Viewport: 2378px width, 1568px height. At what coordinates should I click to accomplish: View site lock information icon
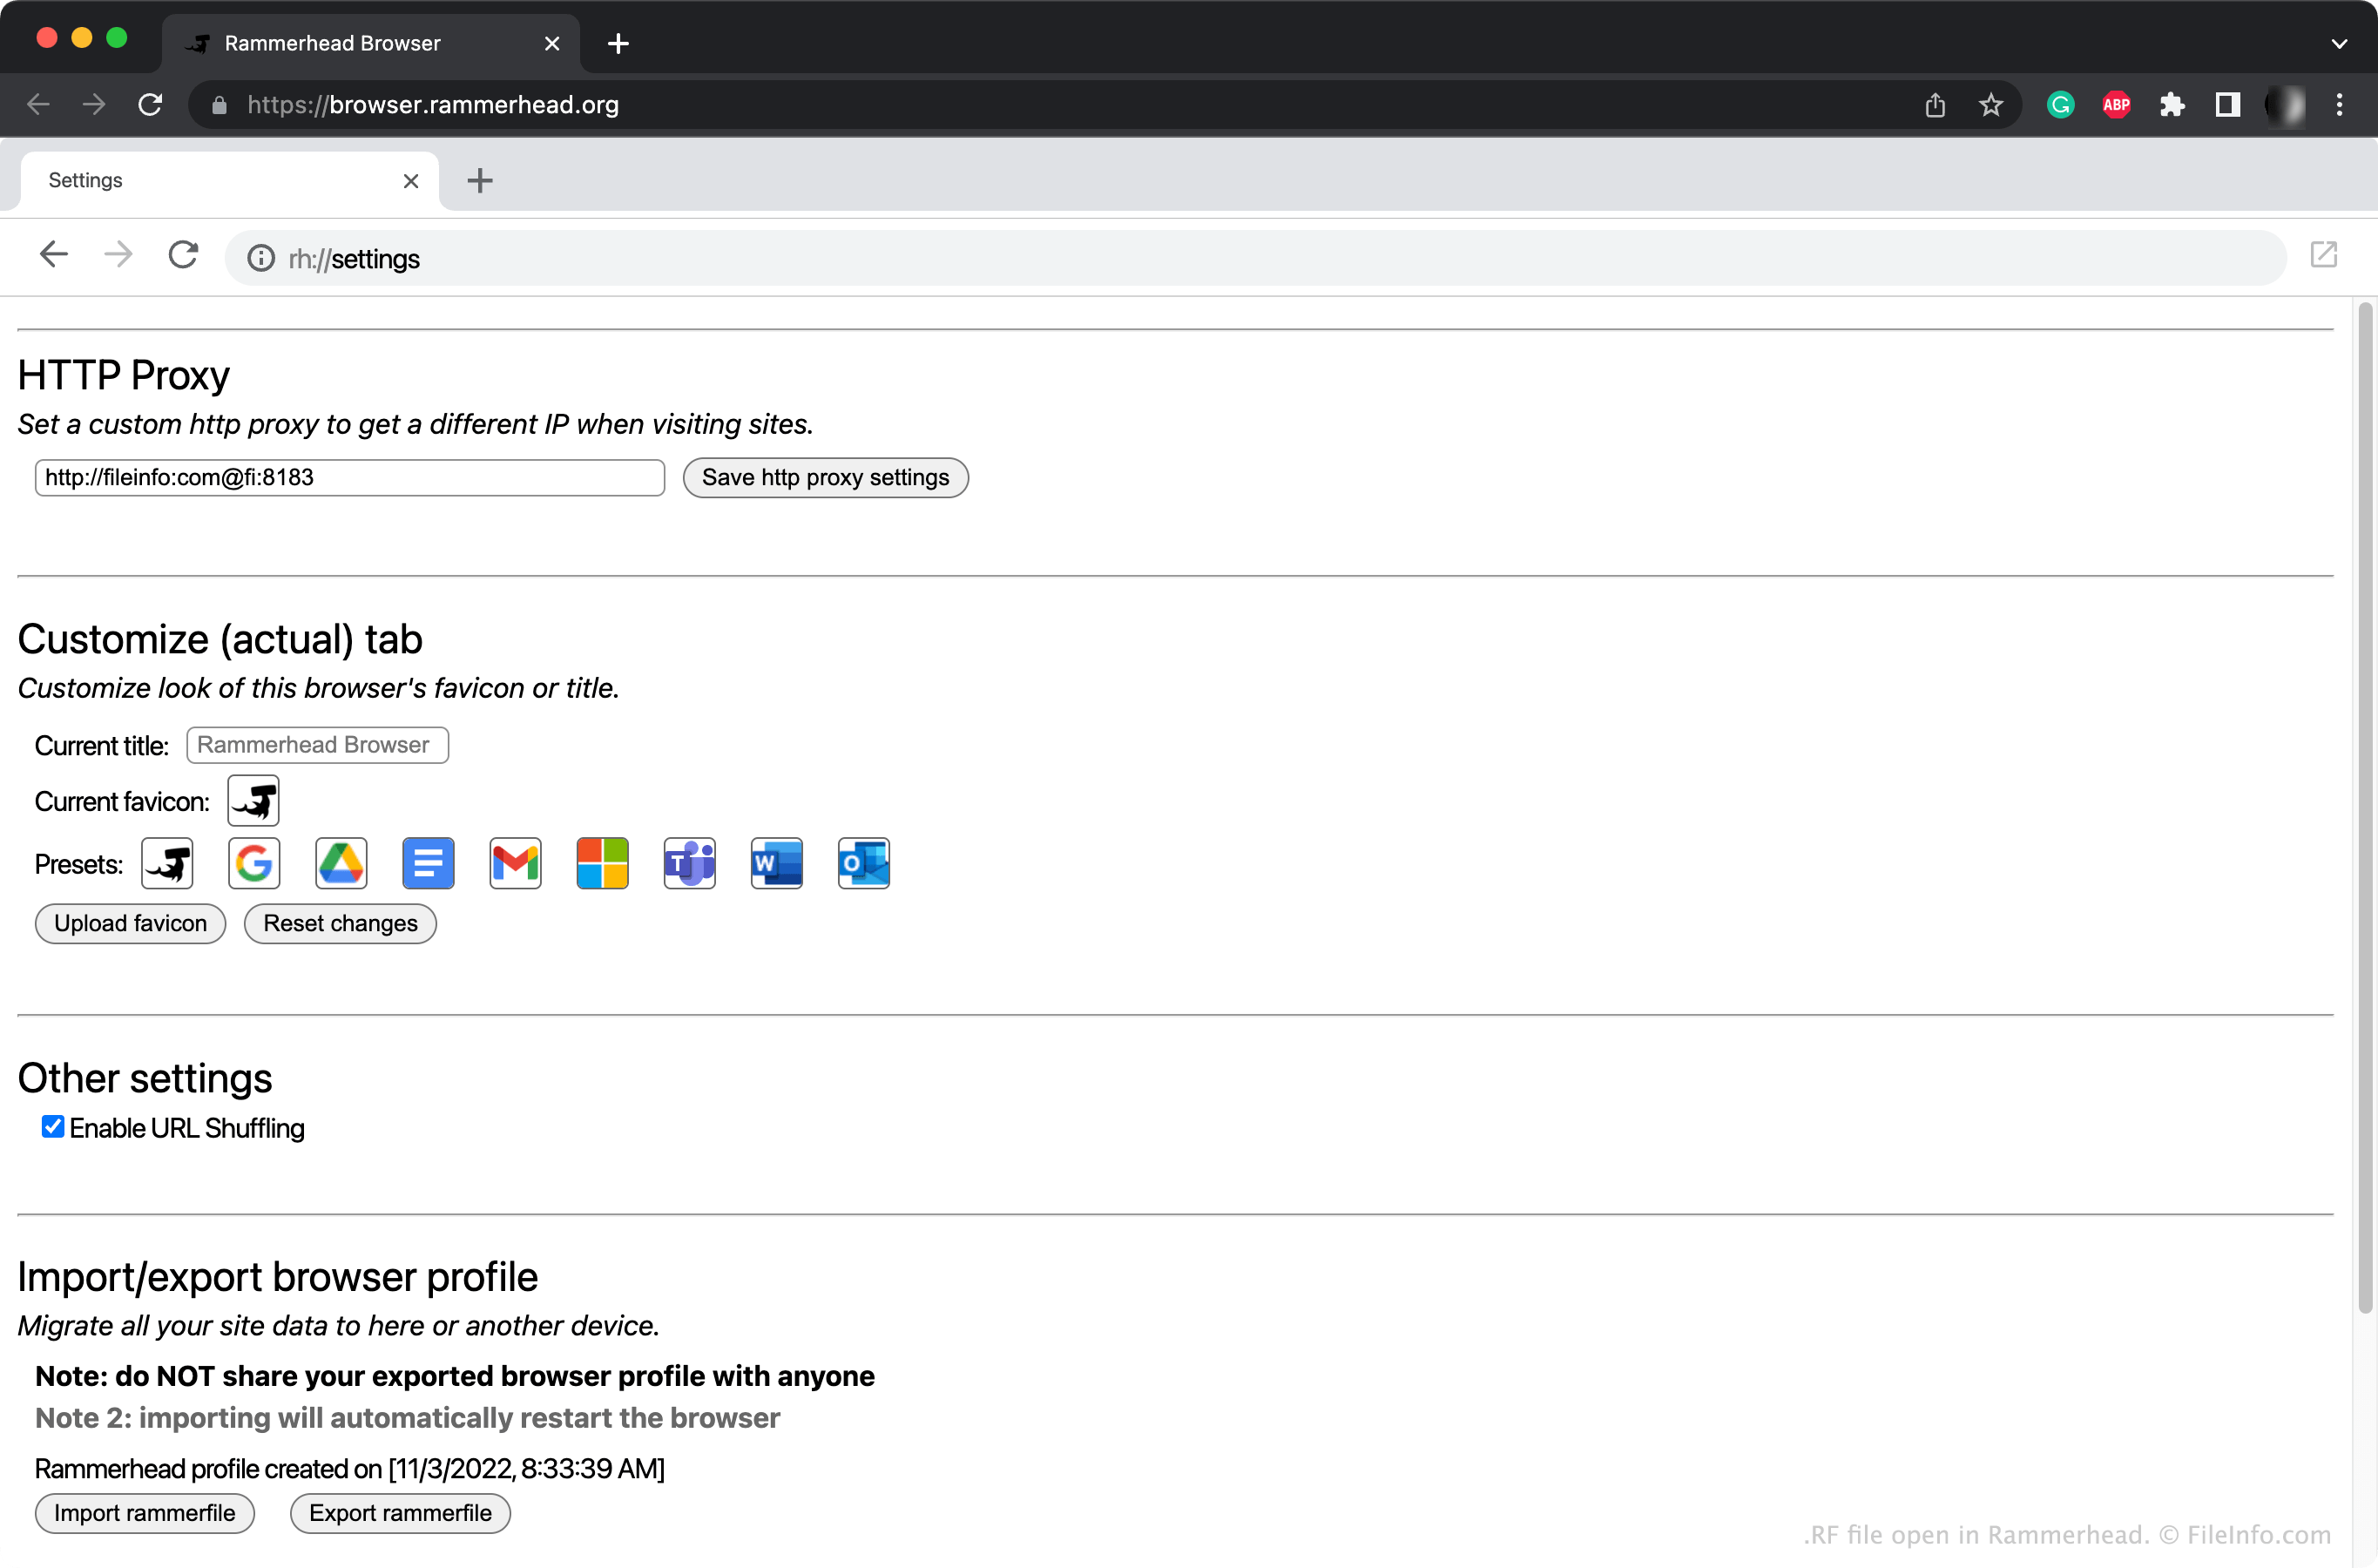click(x=219, y=105)
